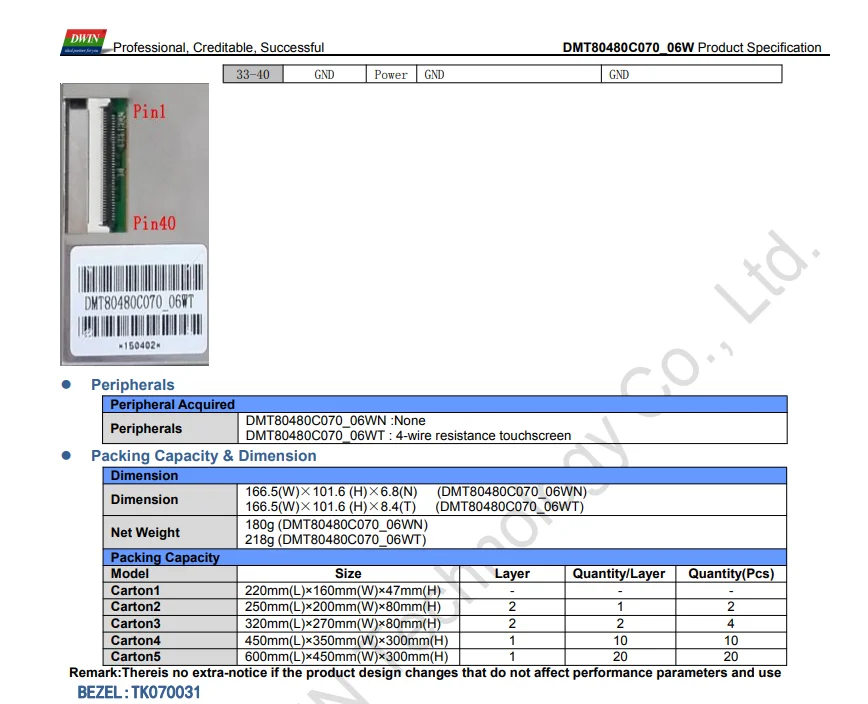Image resolution: width=868 pixels, height=704 pixels.
Task: Click 'Professional, Creditable, Successful' slogan
Action: click(x=218, y=48)
